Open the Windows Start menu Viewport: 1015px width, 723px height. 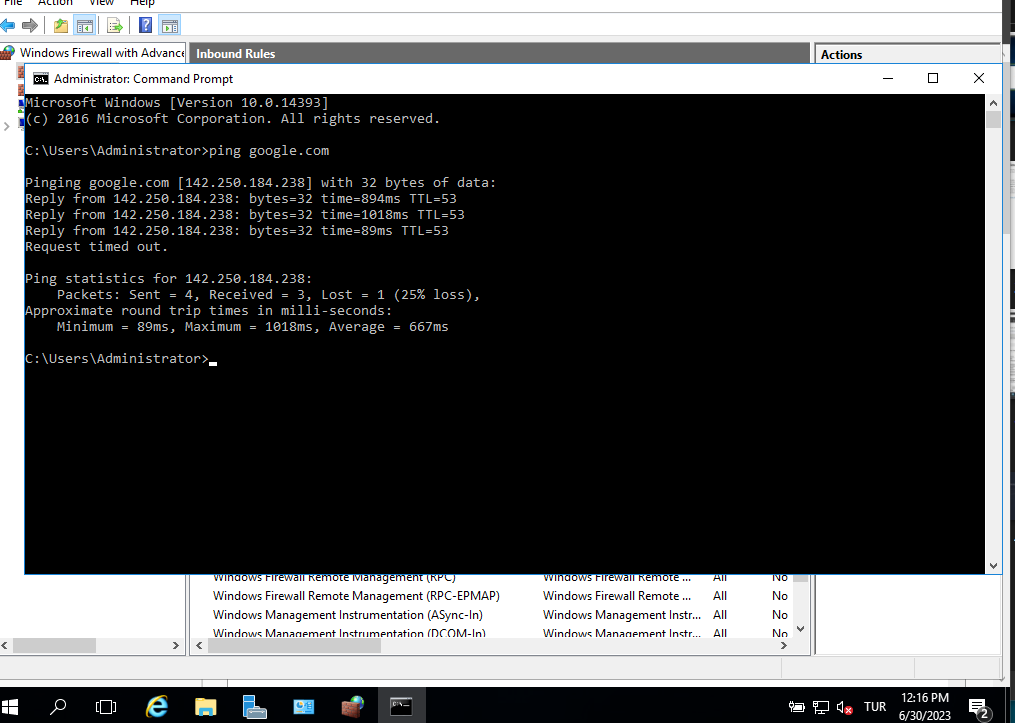click(x=18, y=706)
